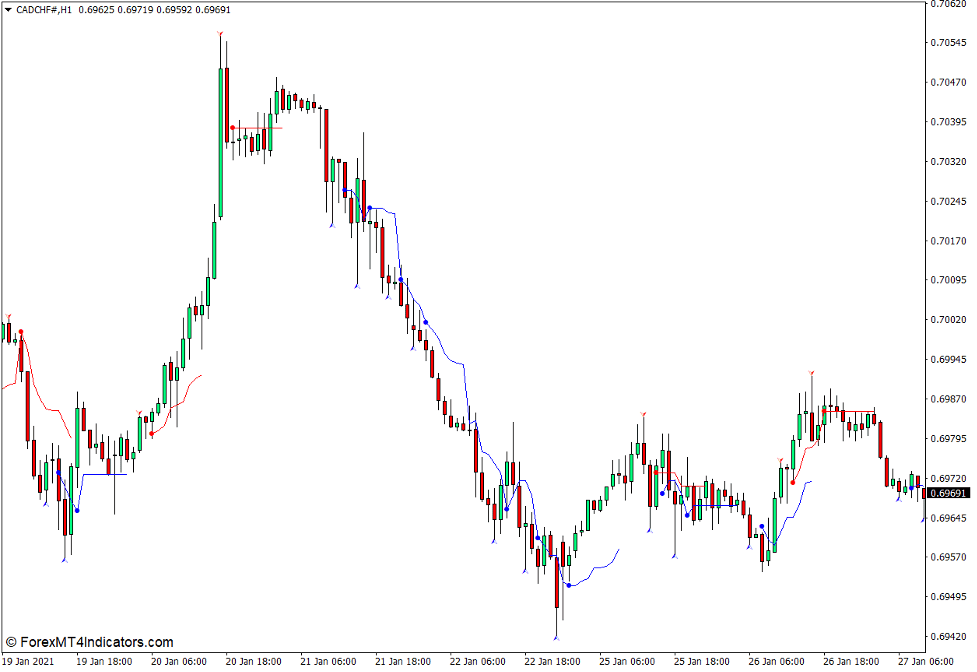Screen dimensions: 977x672
Task: Click the red arrow above the 26 Jan peak
Action: [812, 373]
